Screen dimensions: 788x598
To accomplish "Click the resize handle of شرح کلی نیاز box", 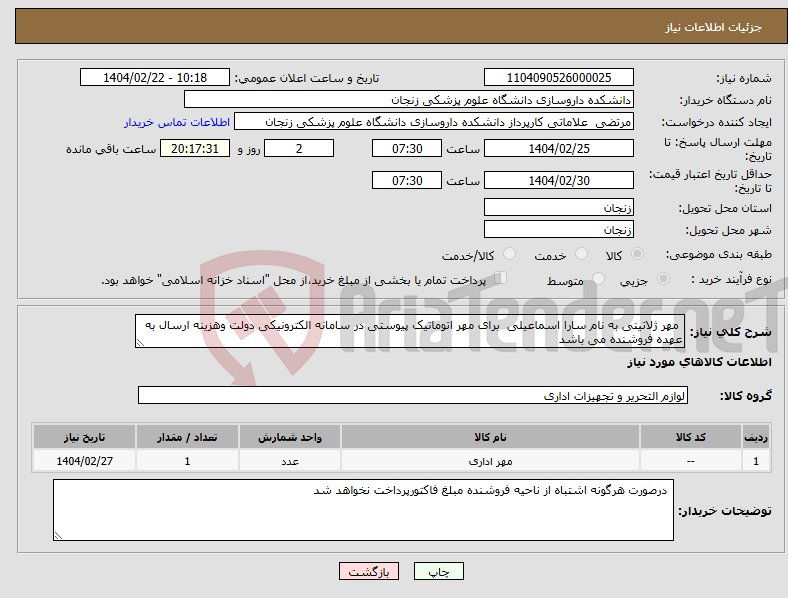I will pos(140,343).
